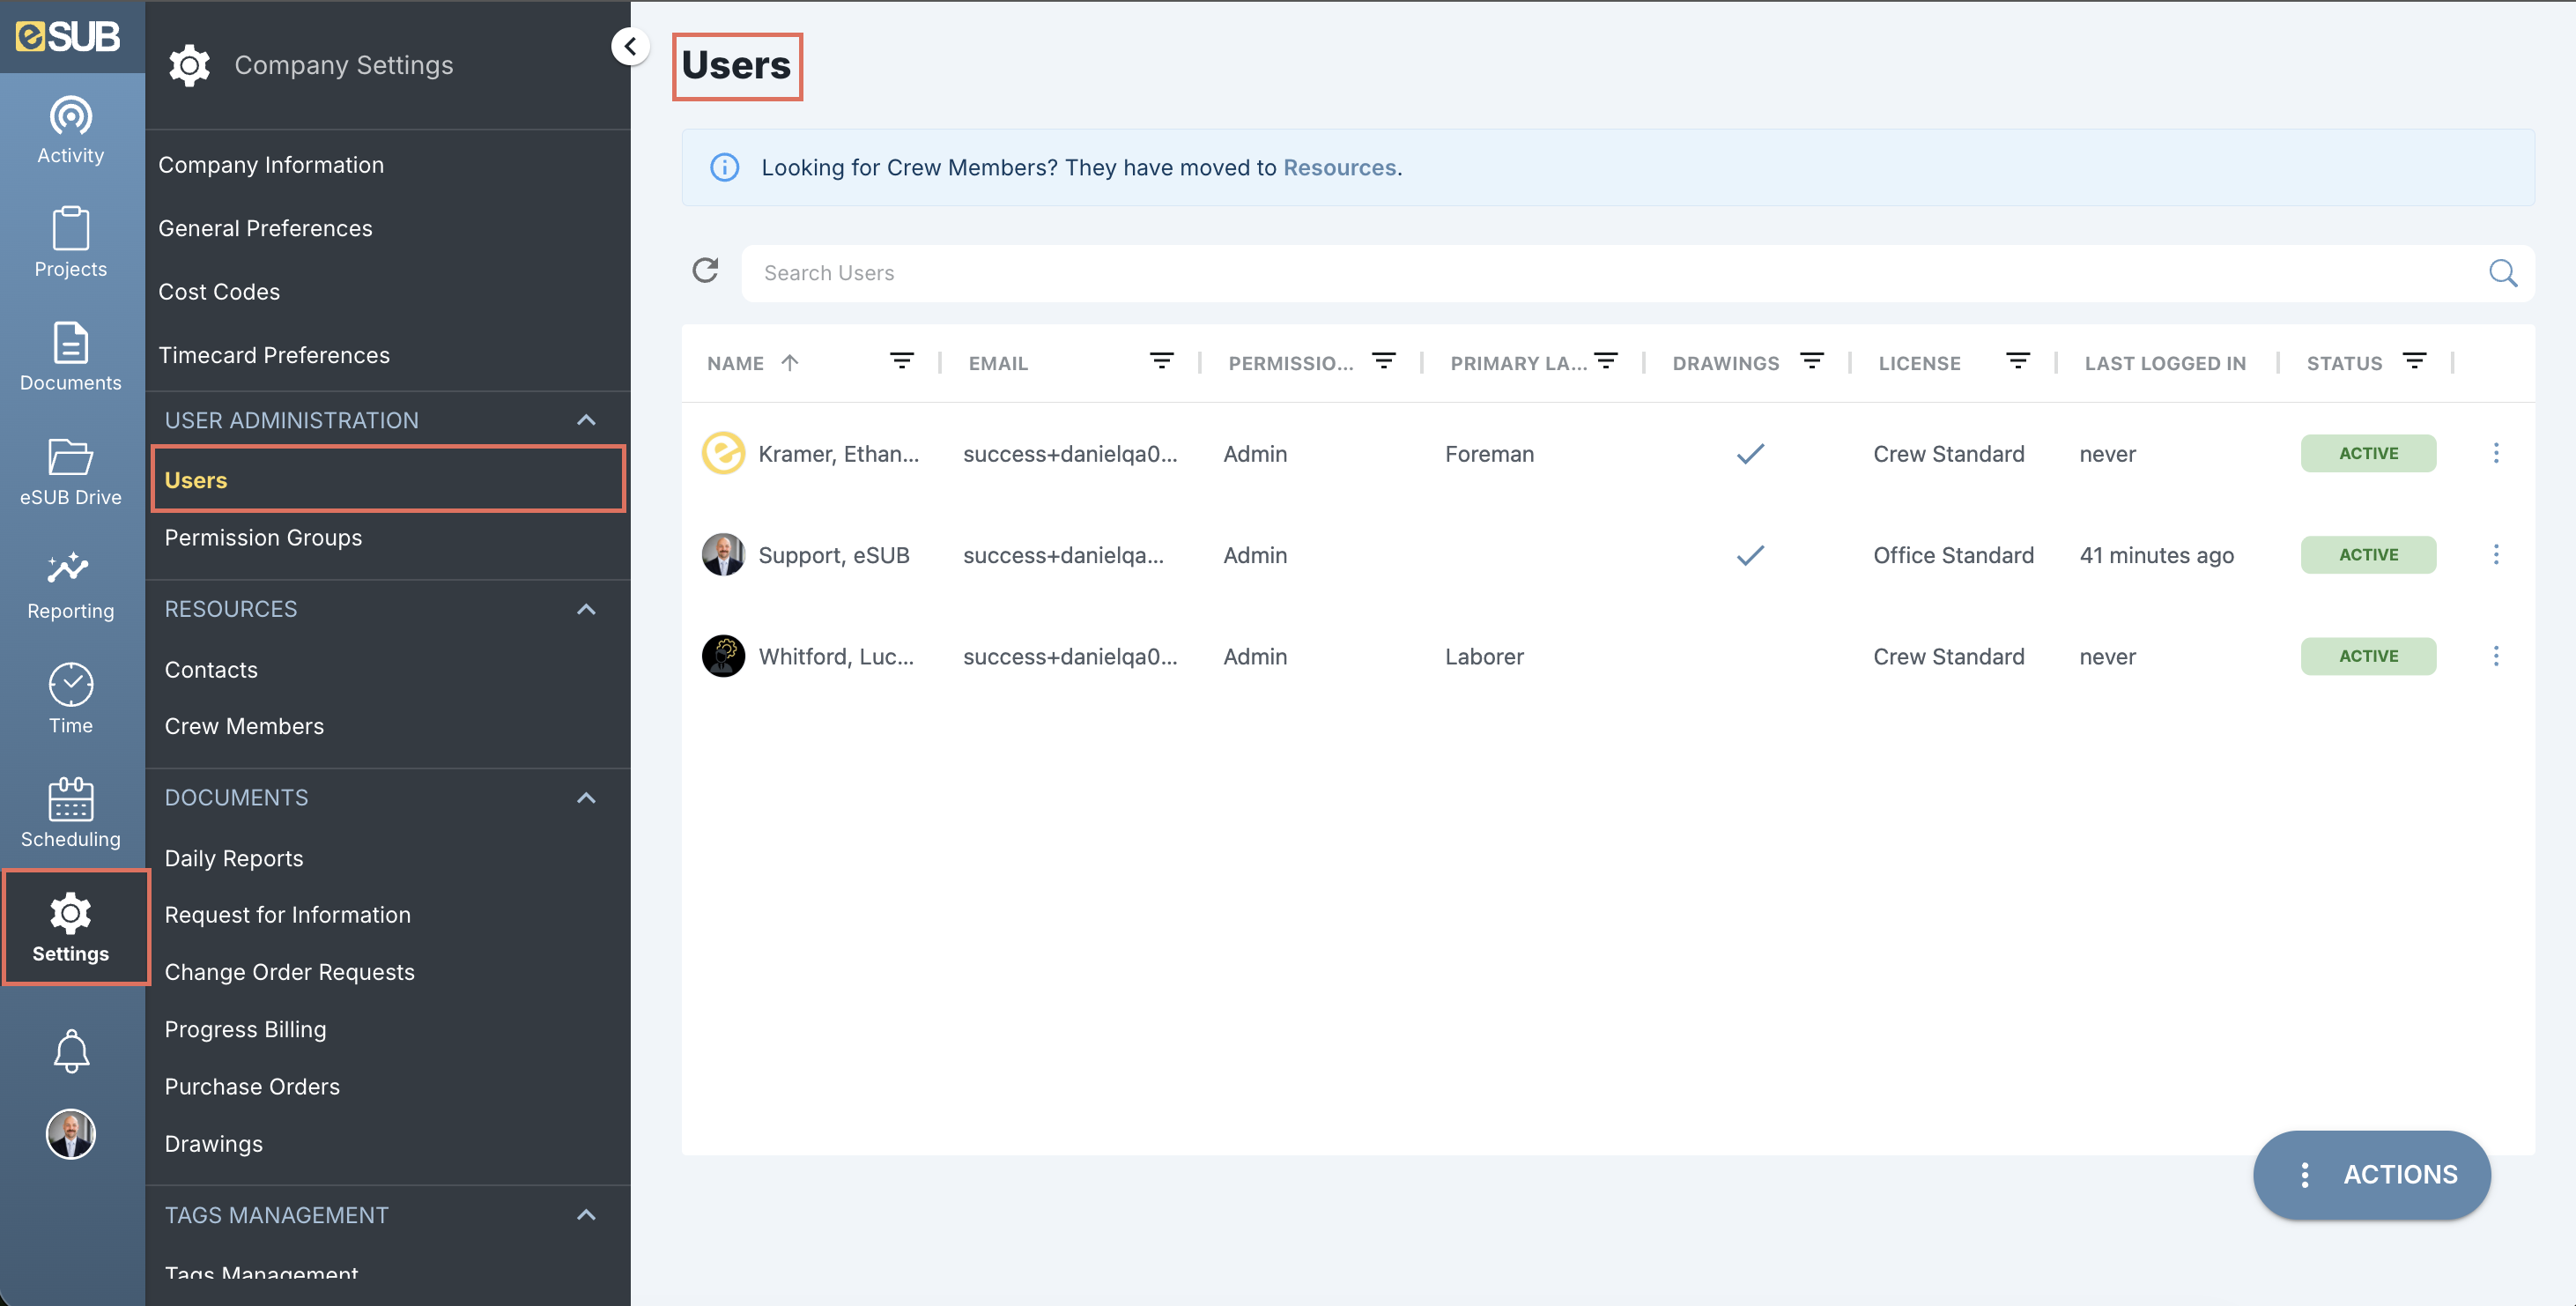Open the Primary Labor column filter

click(x=1606, y=361)
